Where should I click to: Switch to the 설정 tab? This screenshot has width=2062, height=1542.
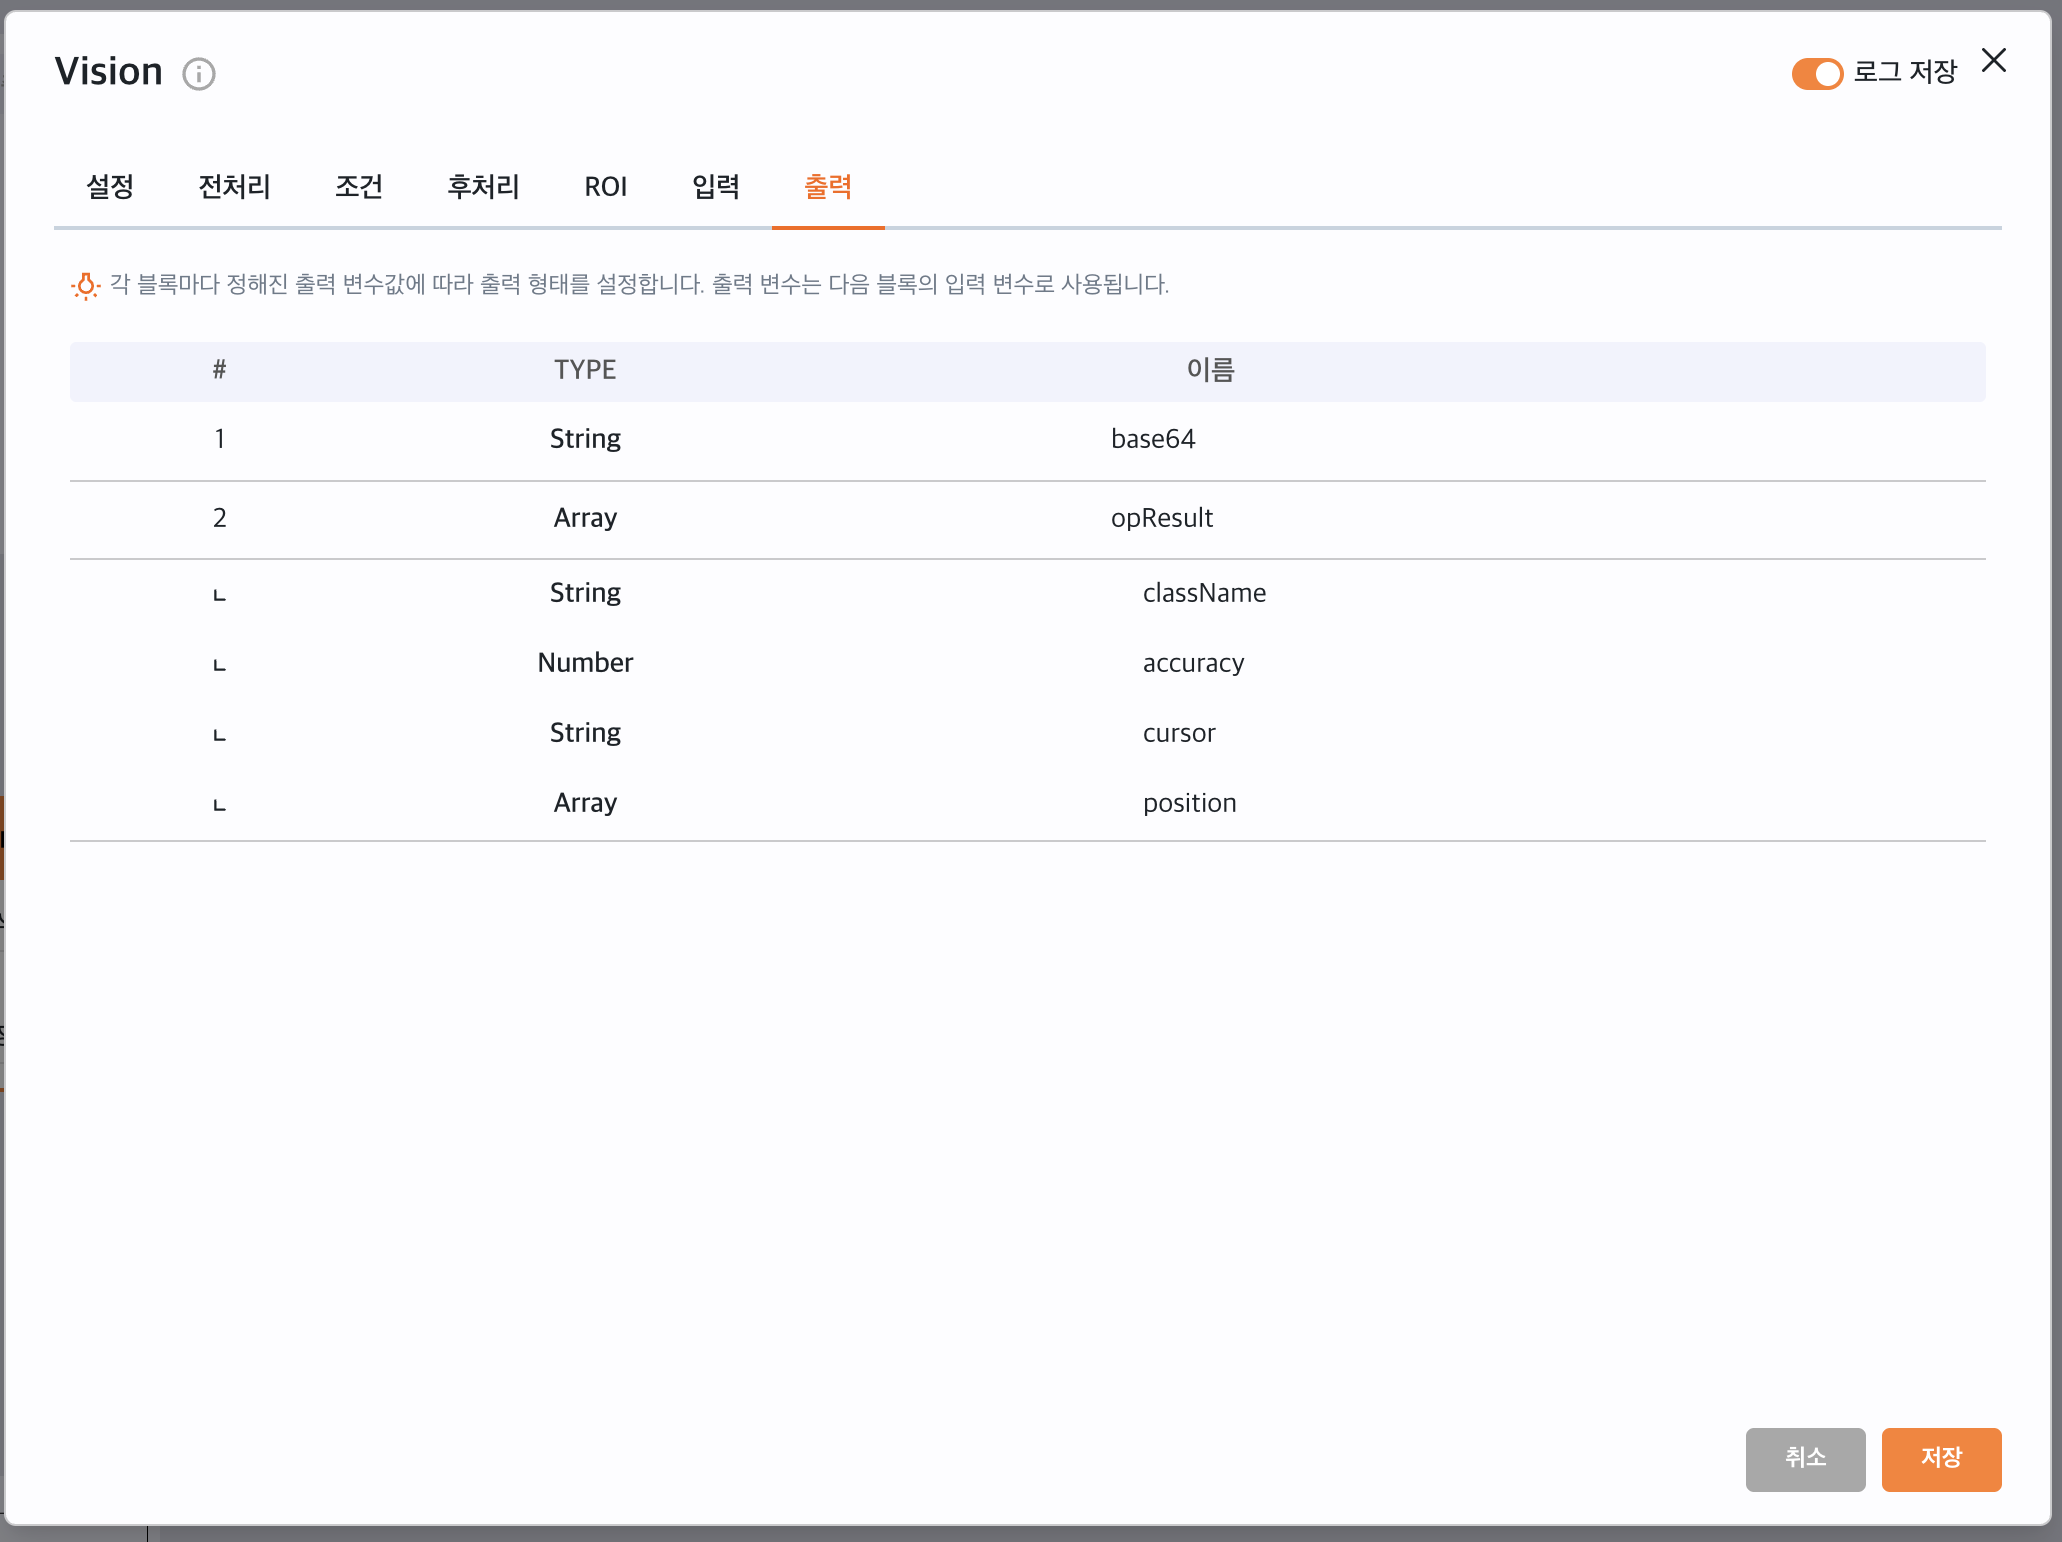click(x=110, y=187)
